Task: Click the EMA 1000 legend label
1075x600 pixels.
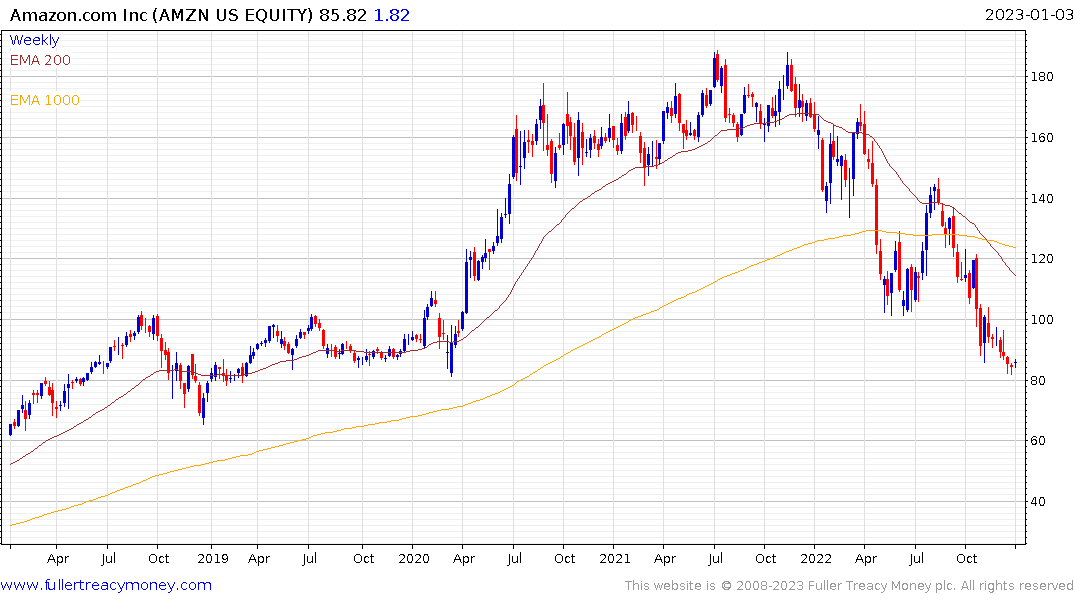Action: [x=45, y=100]
